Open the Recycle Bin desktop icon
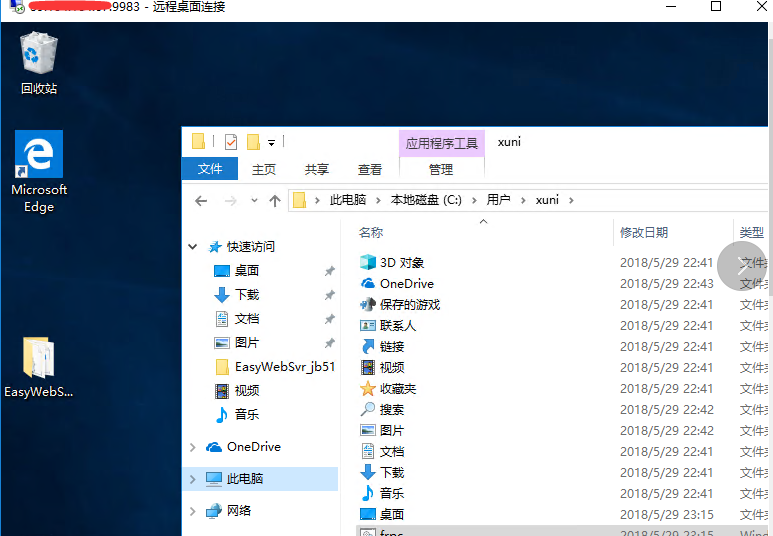The width and height of the screenshot is (773, 536). coord(39,61)
